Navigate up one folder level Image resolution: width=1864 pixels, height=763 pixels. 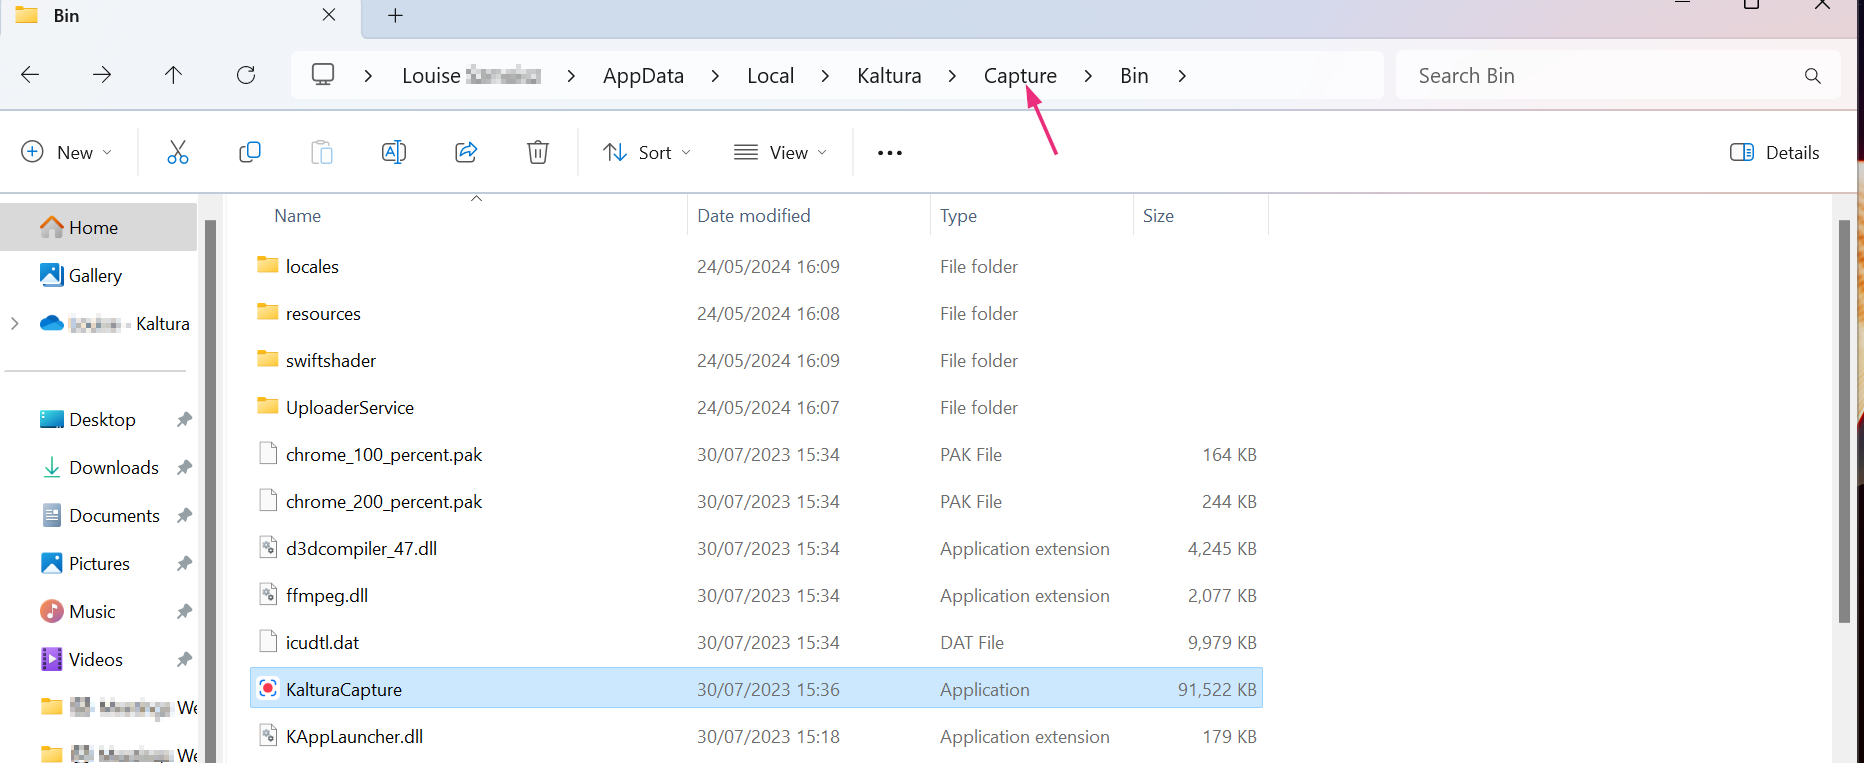173,75
